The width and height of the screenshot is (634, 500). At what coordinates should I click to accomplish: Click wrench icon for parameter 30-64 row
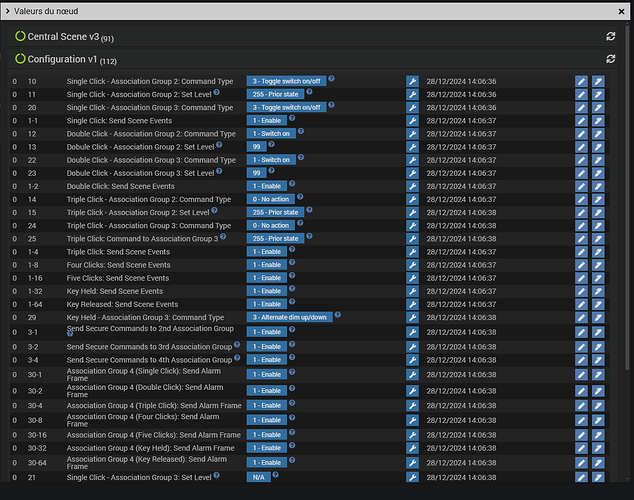tap(412, 462)
